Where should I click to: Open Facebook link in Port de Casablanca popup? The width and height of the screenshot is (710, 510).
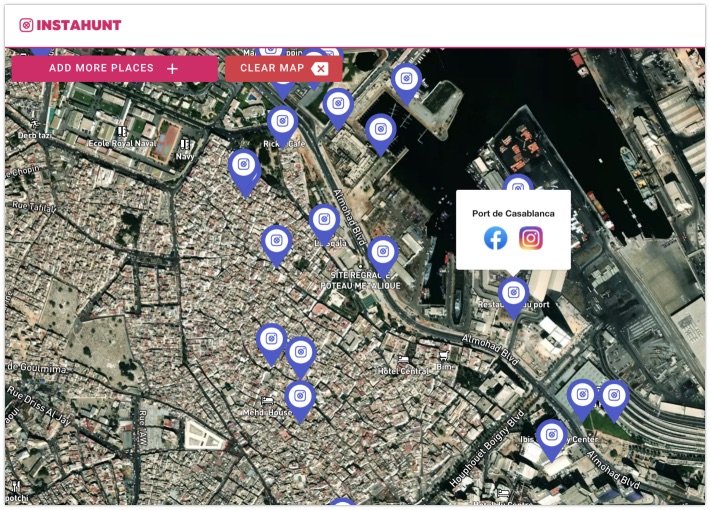tap(495, 238)
